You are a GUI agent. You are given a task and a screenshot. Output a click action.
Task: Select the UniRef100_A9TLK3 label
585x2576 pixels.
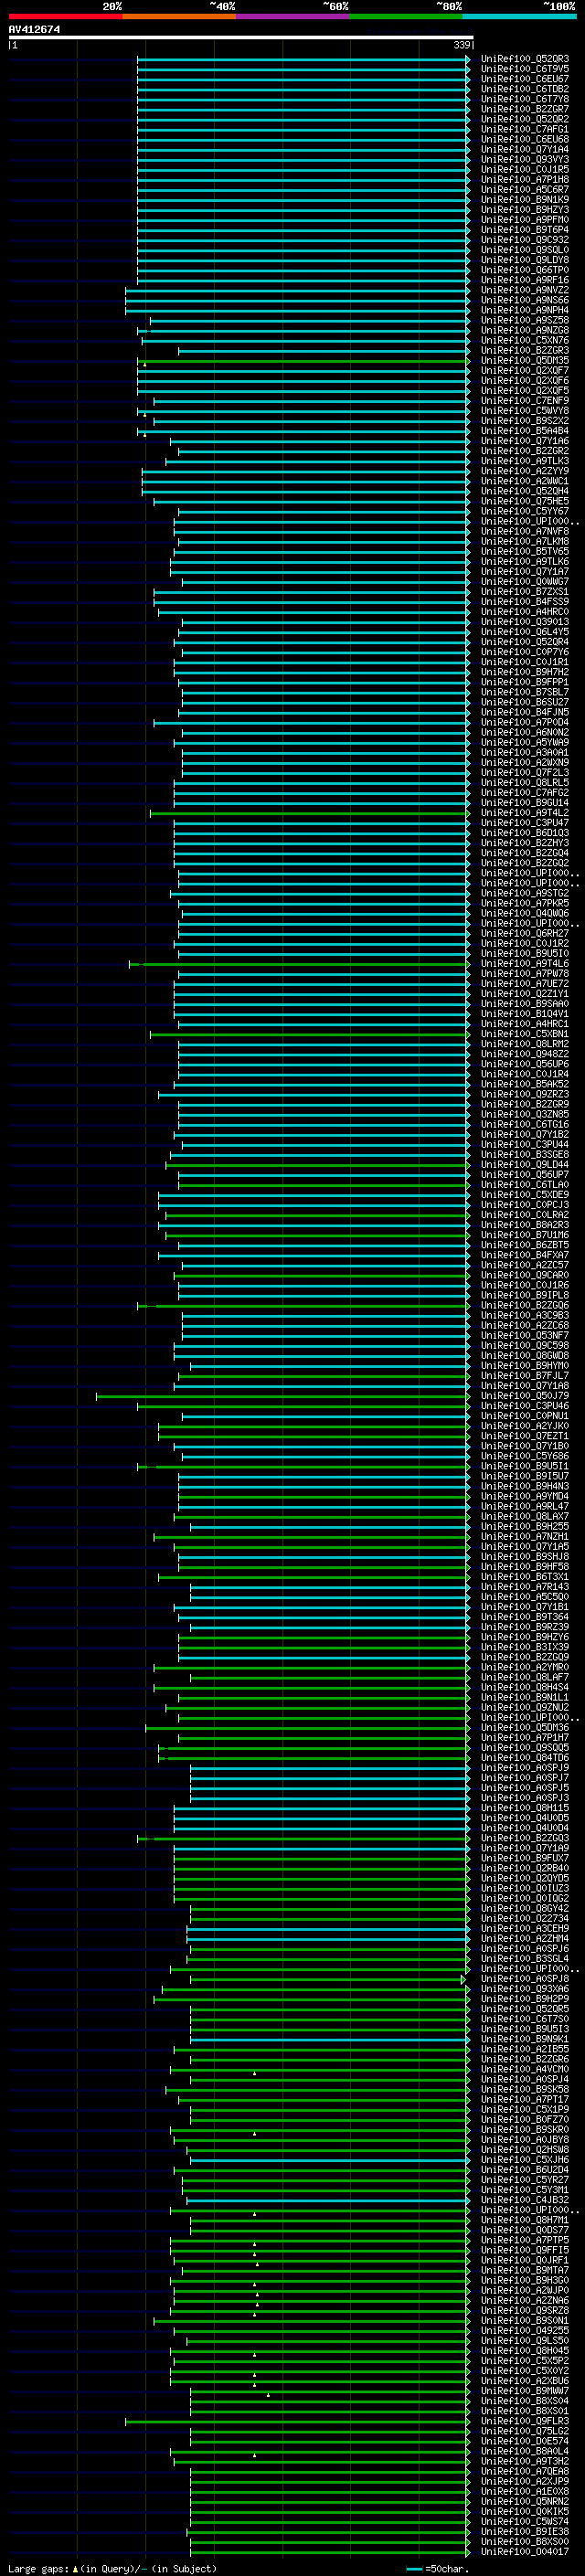coord(524,461)
